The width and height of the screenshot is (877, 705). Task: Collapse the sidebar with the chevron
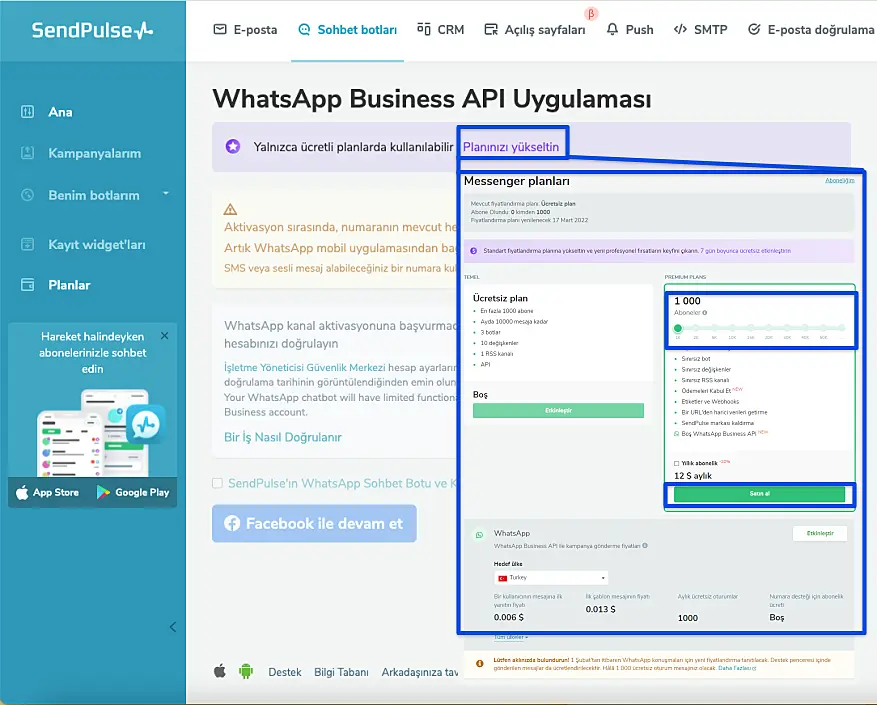click(x=172, y=627)
